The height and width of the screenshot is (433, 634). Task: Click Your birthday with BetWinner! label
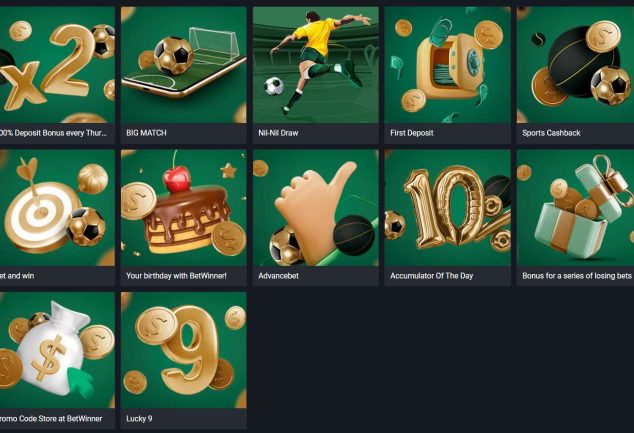click(176, 276)
